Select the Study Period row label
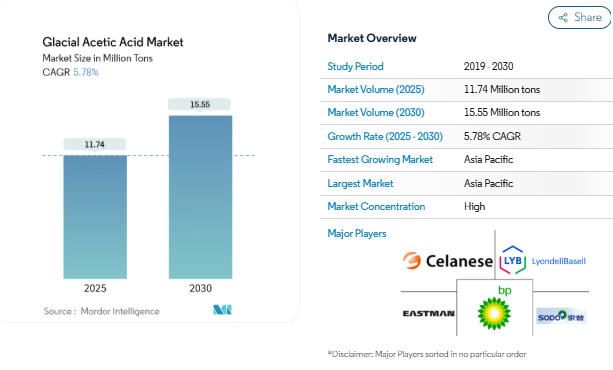The height and width of the screenshot is (370, 613). click(355, 66)
